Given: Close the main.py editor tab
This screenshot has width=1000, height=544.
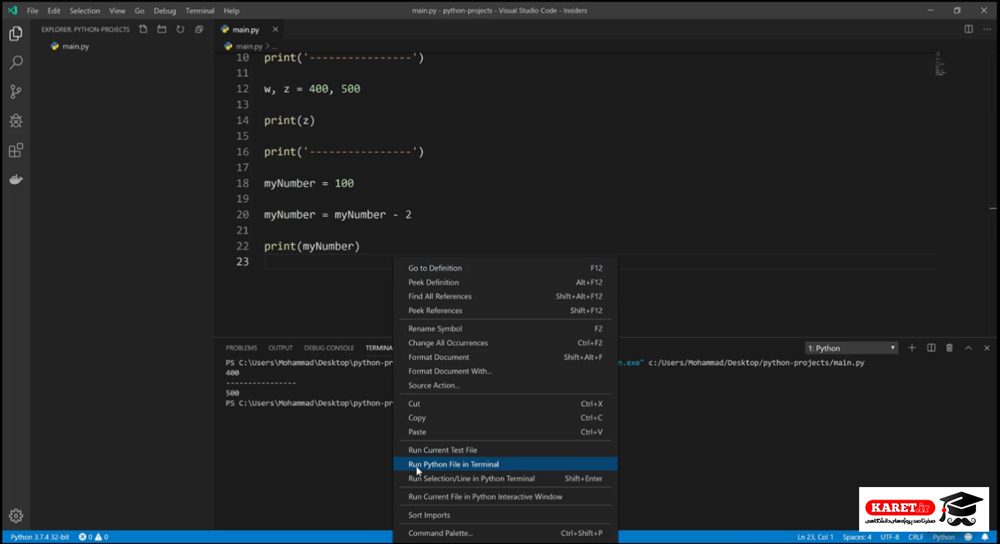Looking at the screenshot, I should (276, 29).
